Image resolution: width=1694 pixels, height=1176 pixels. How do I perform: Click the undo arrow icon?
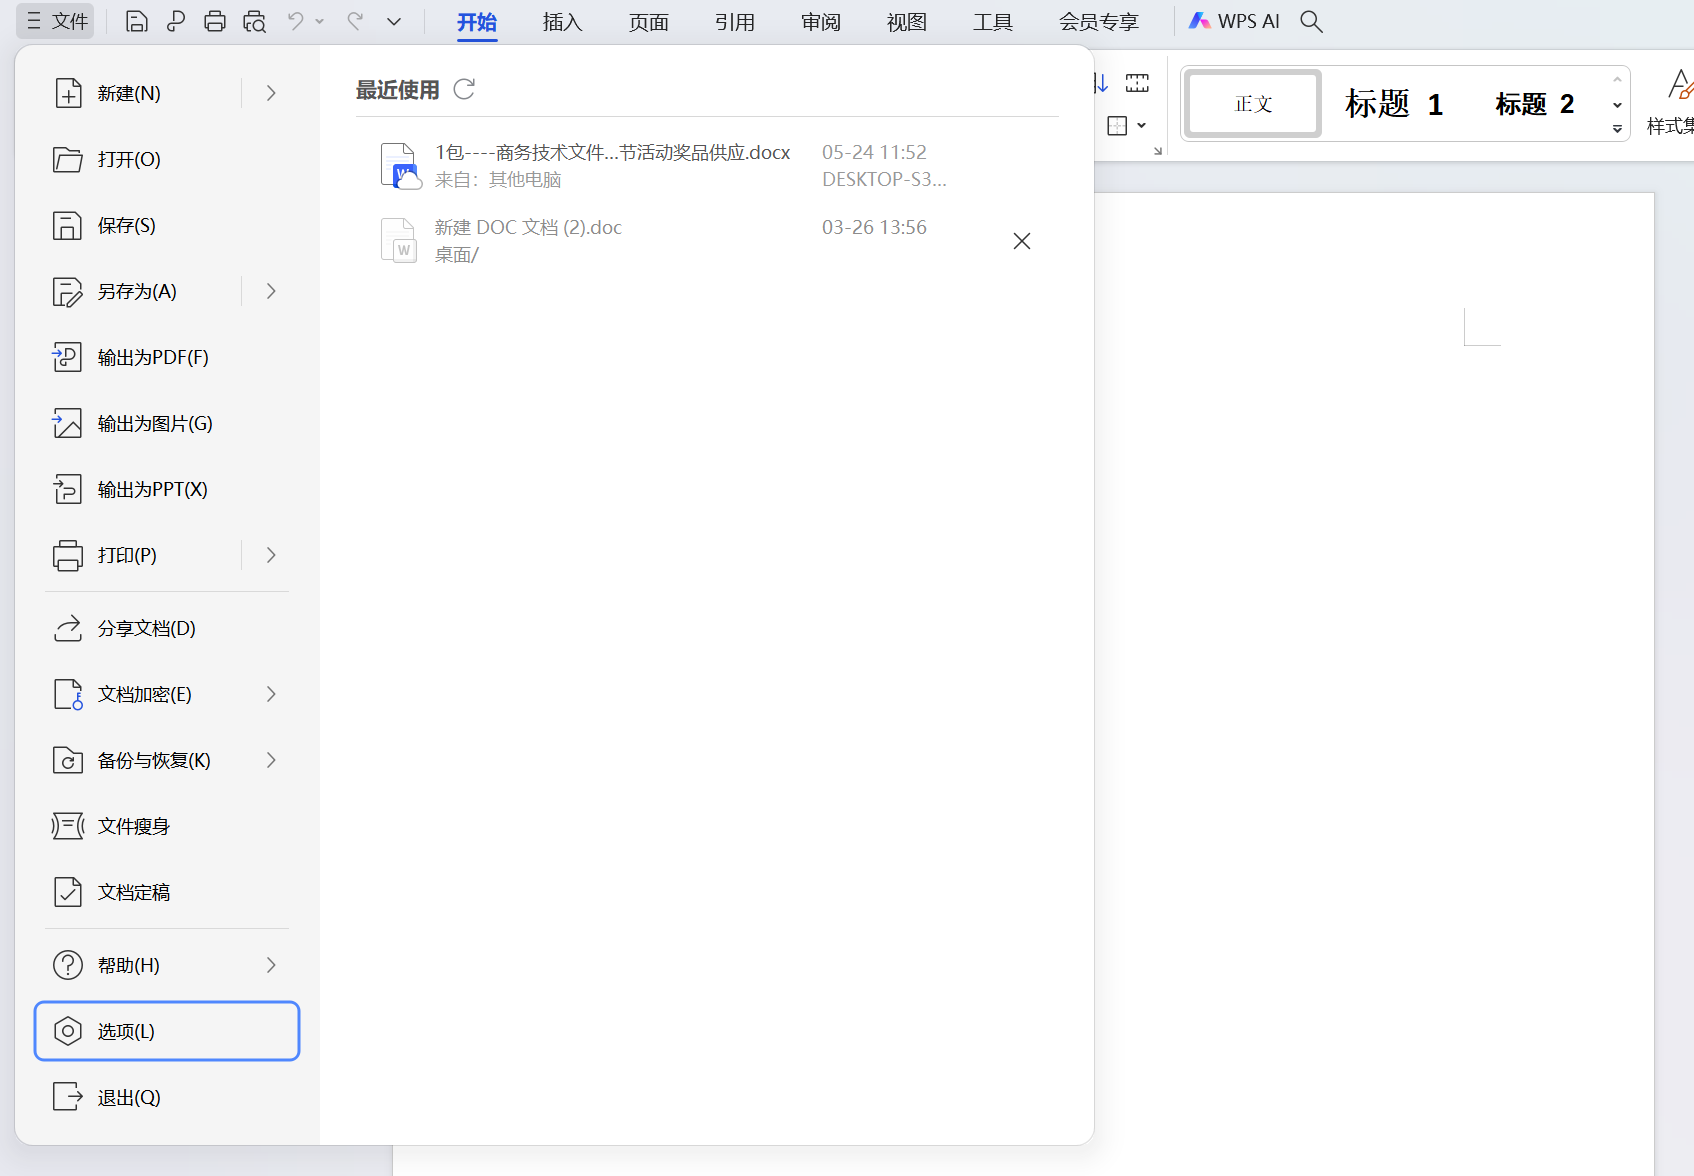[x=295, y=21]
